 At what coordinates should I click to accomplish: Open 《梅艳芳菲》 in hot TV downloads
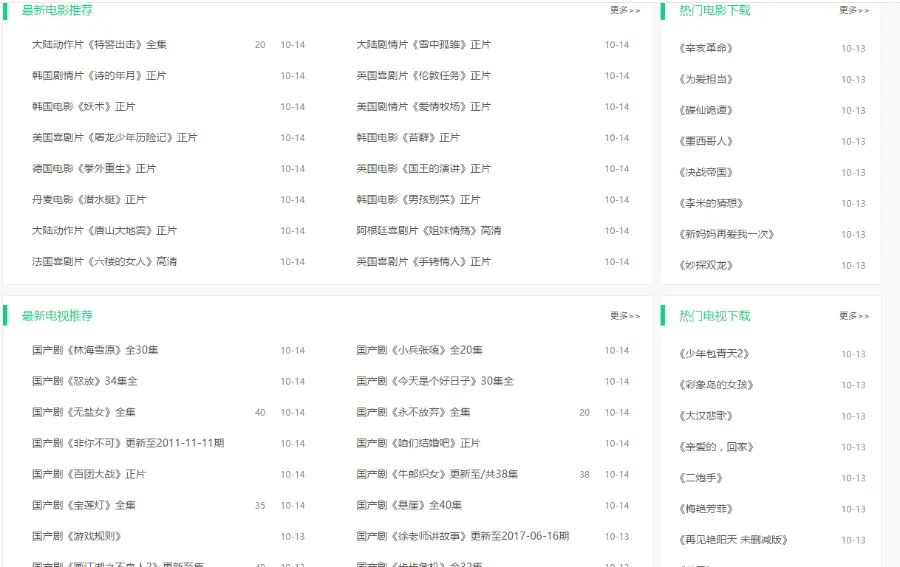[x=706, y=508]
